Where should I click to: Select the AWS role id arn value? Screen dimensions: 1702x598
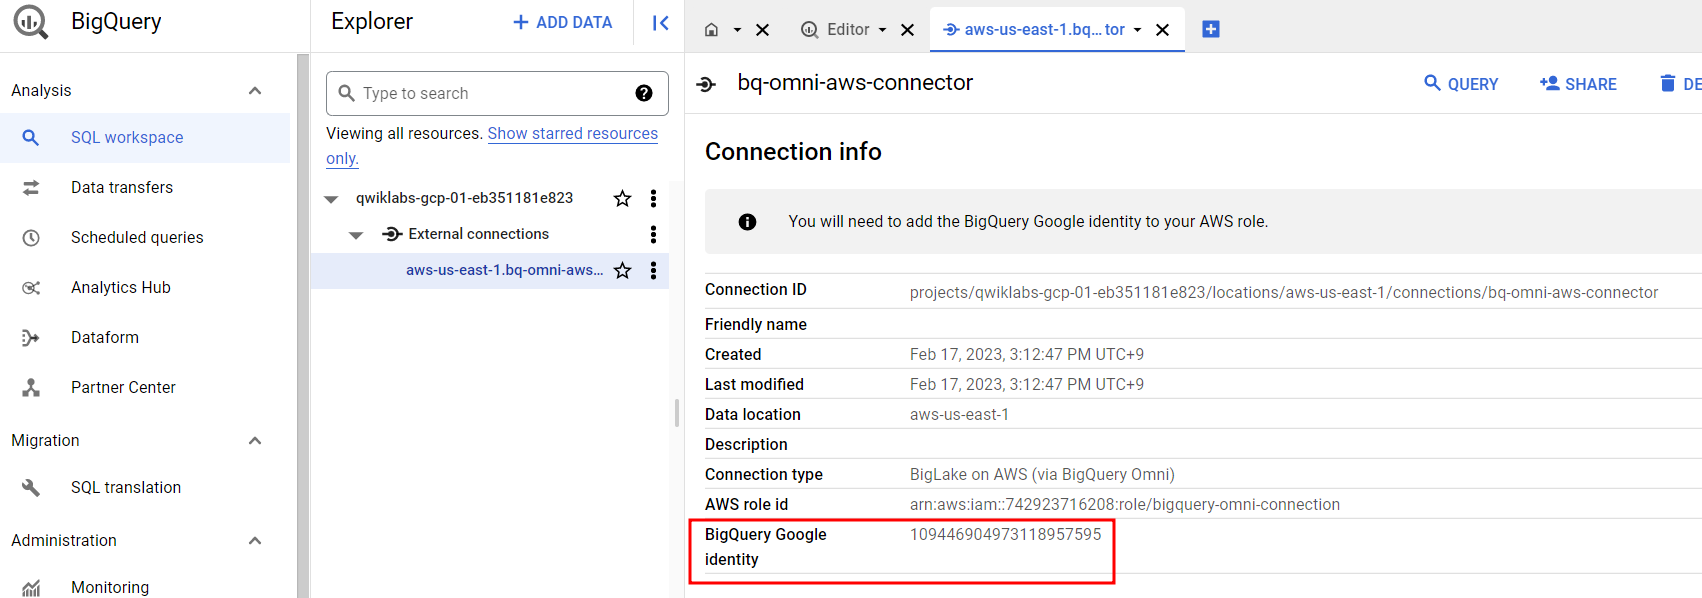click(x=1125, y=505)
